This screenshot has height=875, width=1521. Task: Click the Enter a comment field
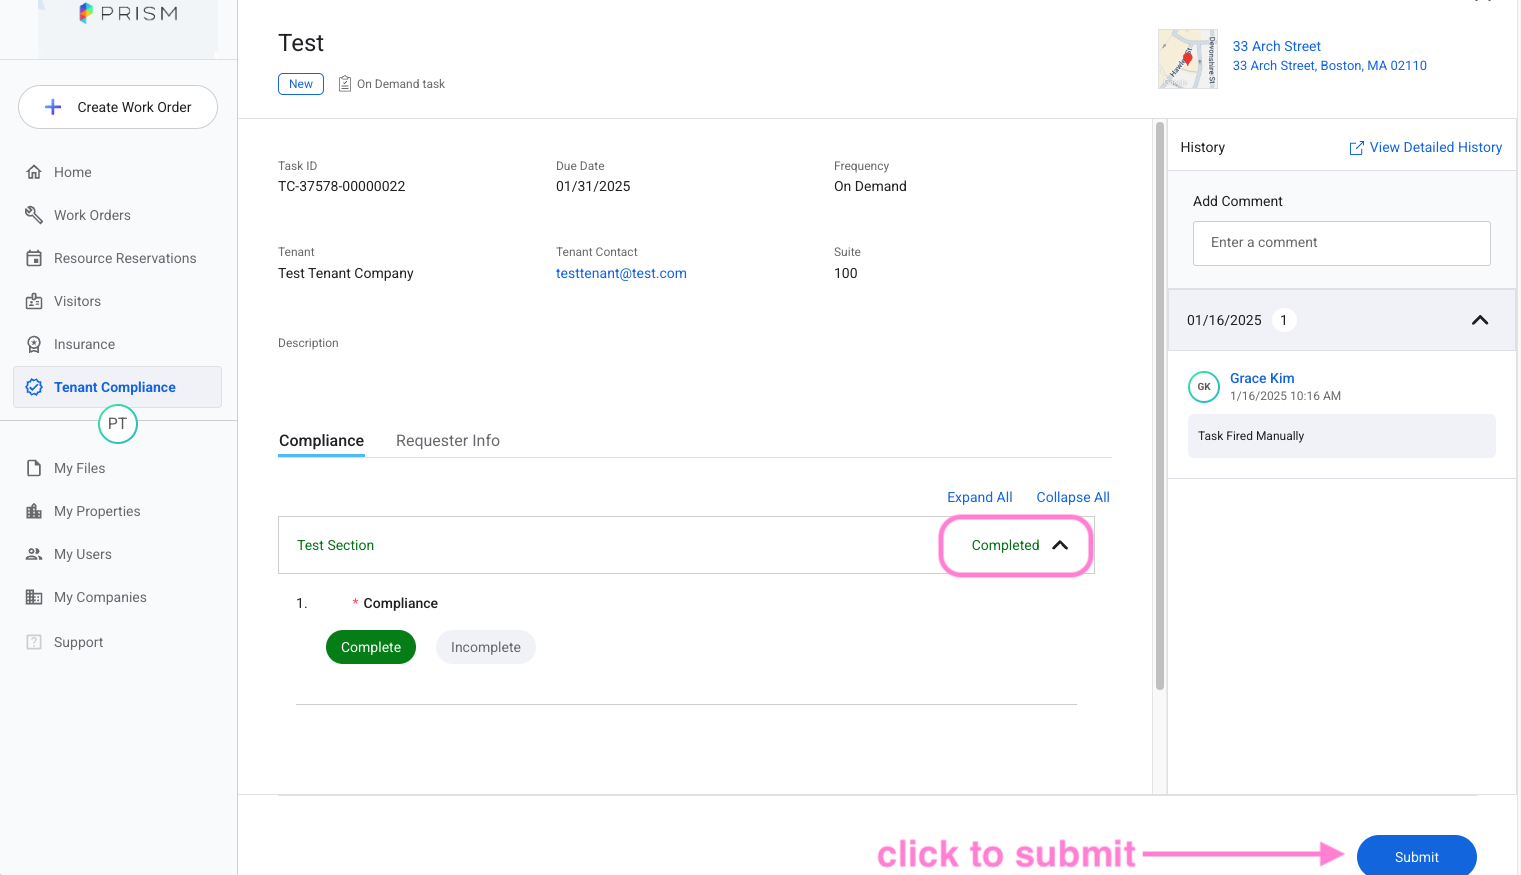point(1341,243)
